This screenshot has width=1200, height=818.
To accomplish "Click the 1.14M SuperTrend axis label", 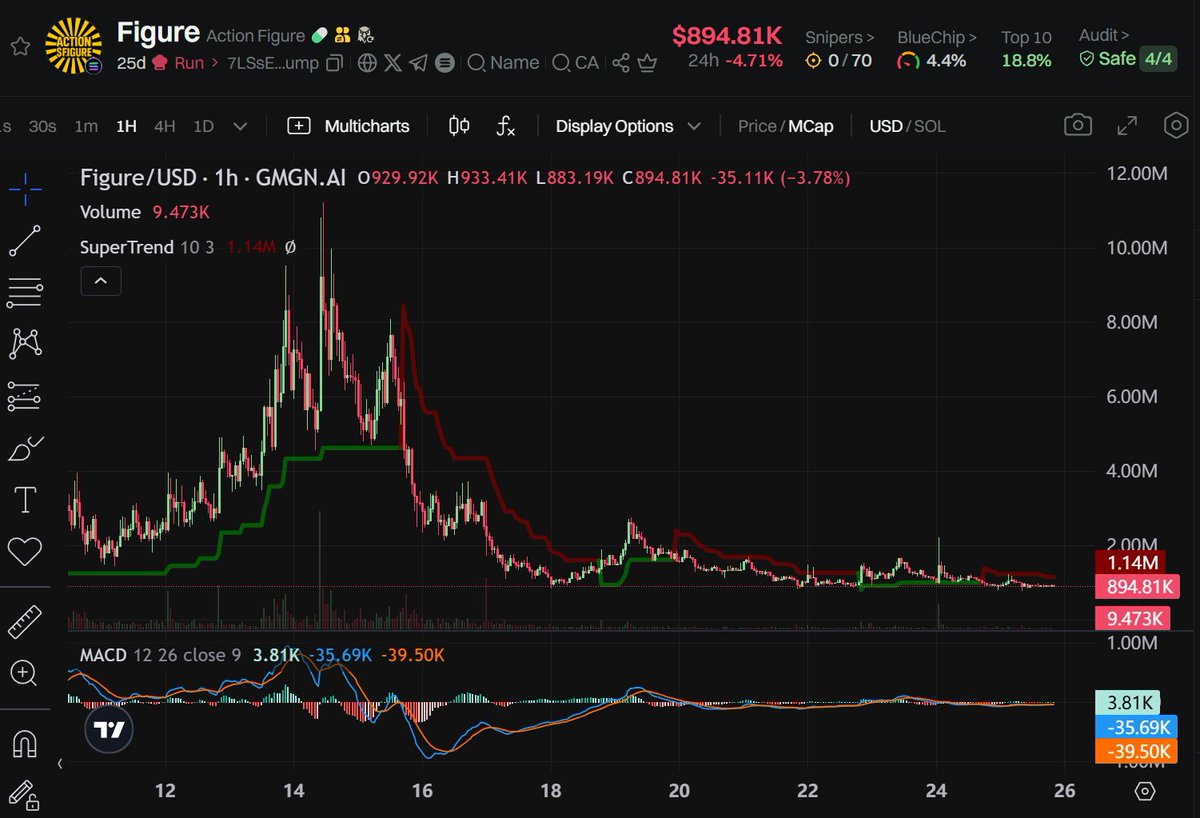I will [x=1132, y=563].
